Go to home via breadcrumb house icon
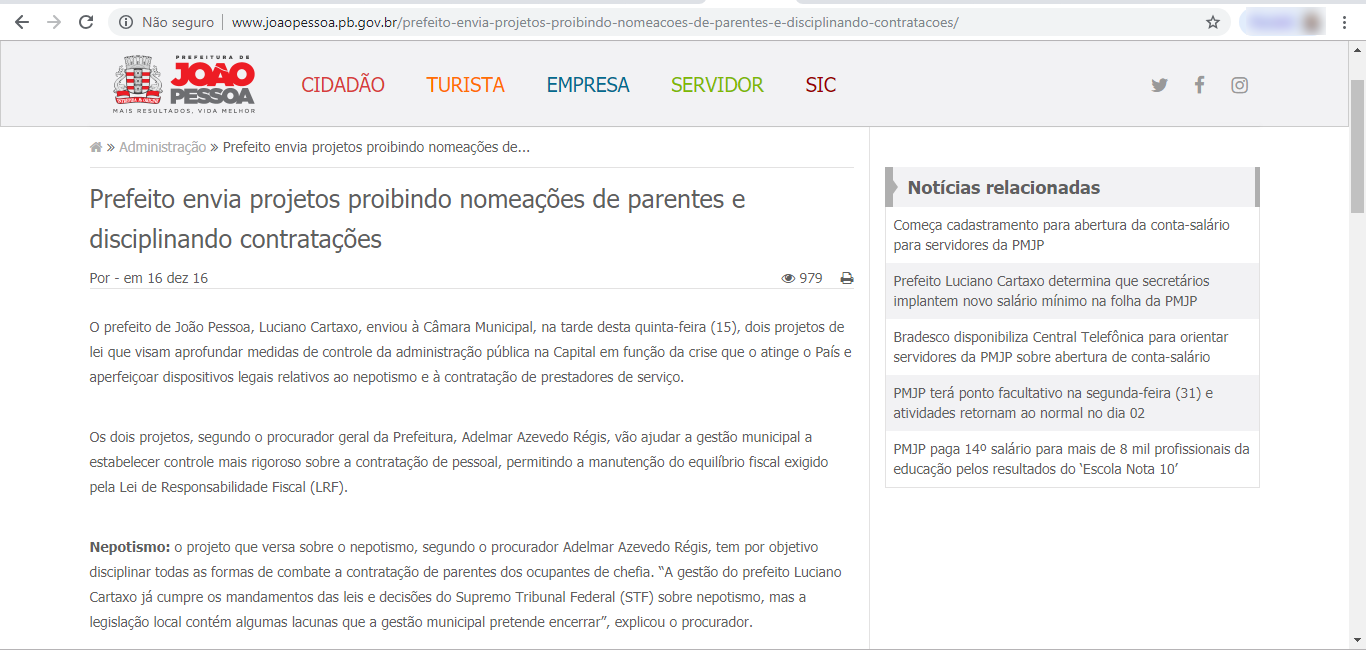The image size is (1366, 654). (96, 147)
